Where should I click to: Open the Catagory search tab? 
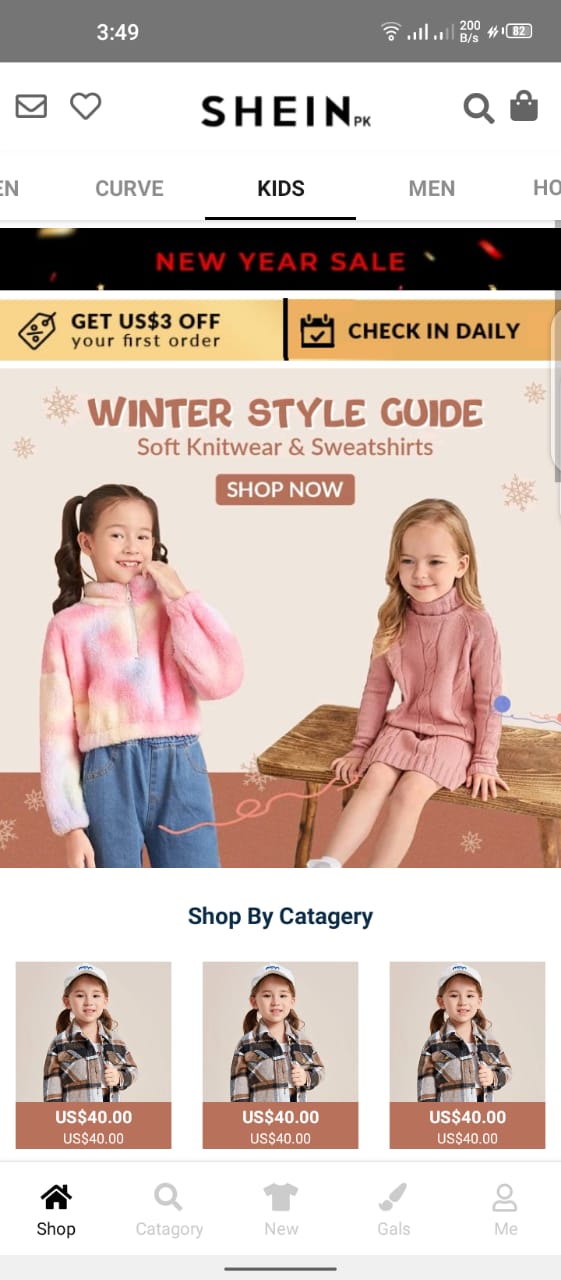click(x=169, y=1210)
